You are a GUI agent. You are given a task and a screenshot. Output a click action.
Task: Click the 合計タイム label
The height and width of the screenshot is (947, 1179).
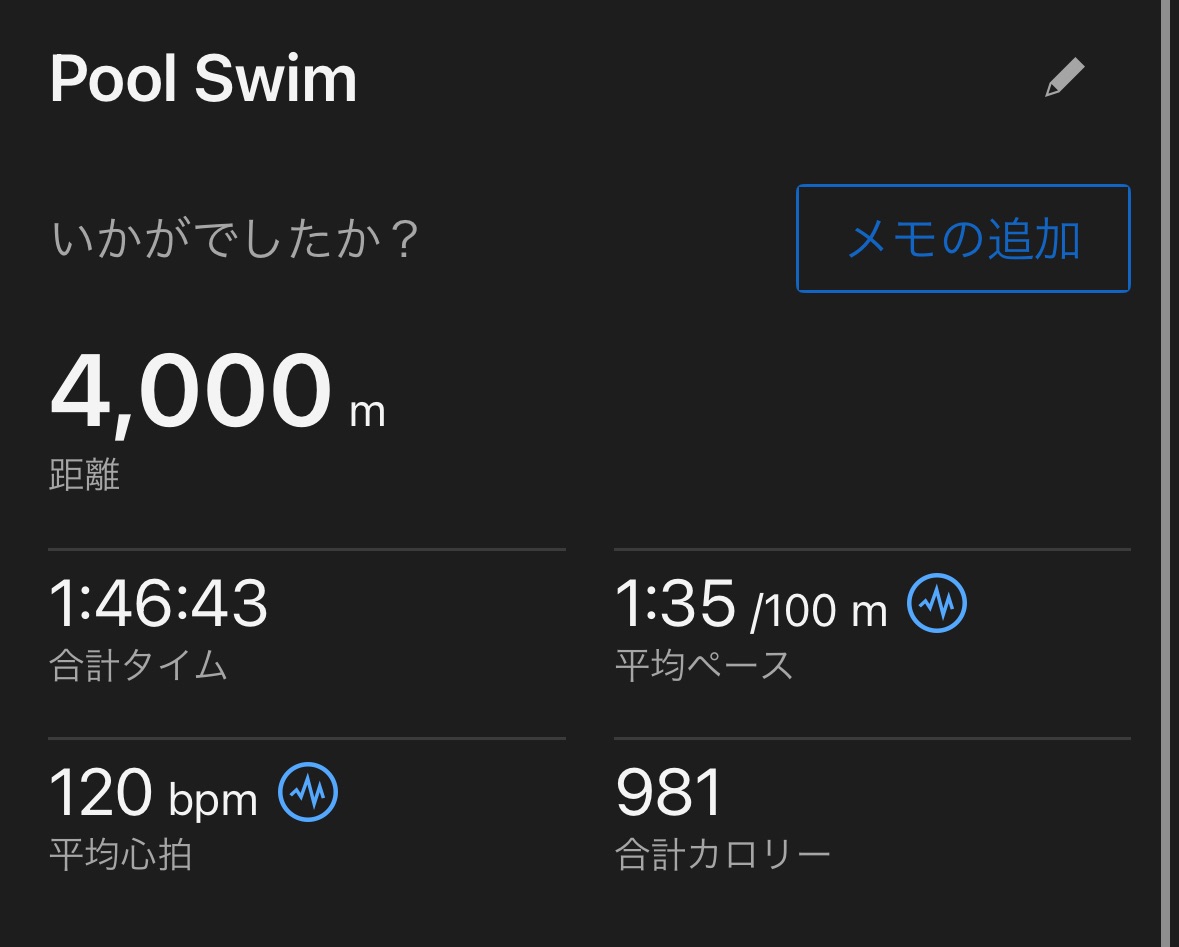click(138, 665)
